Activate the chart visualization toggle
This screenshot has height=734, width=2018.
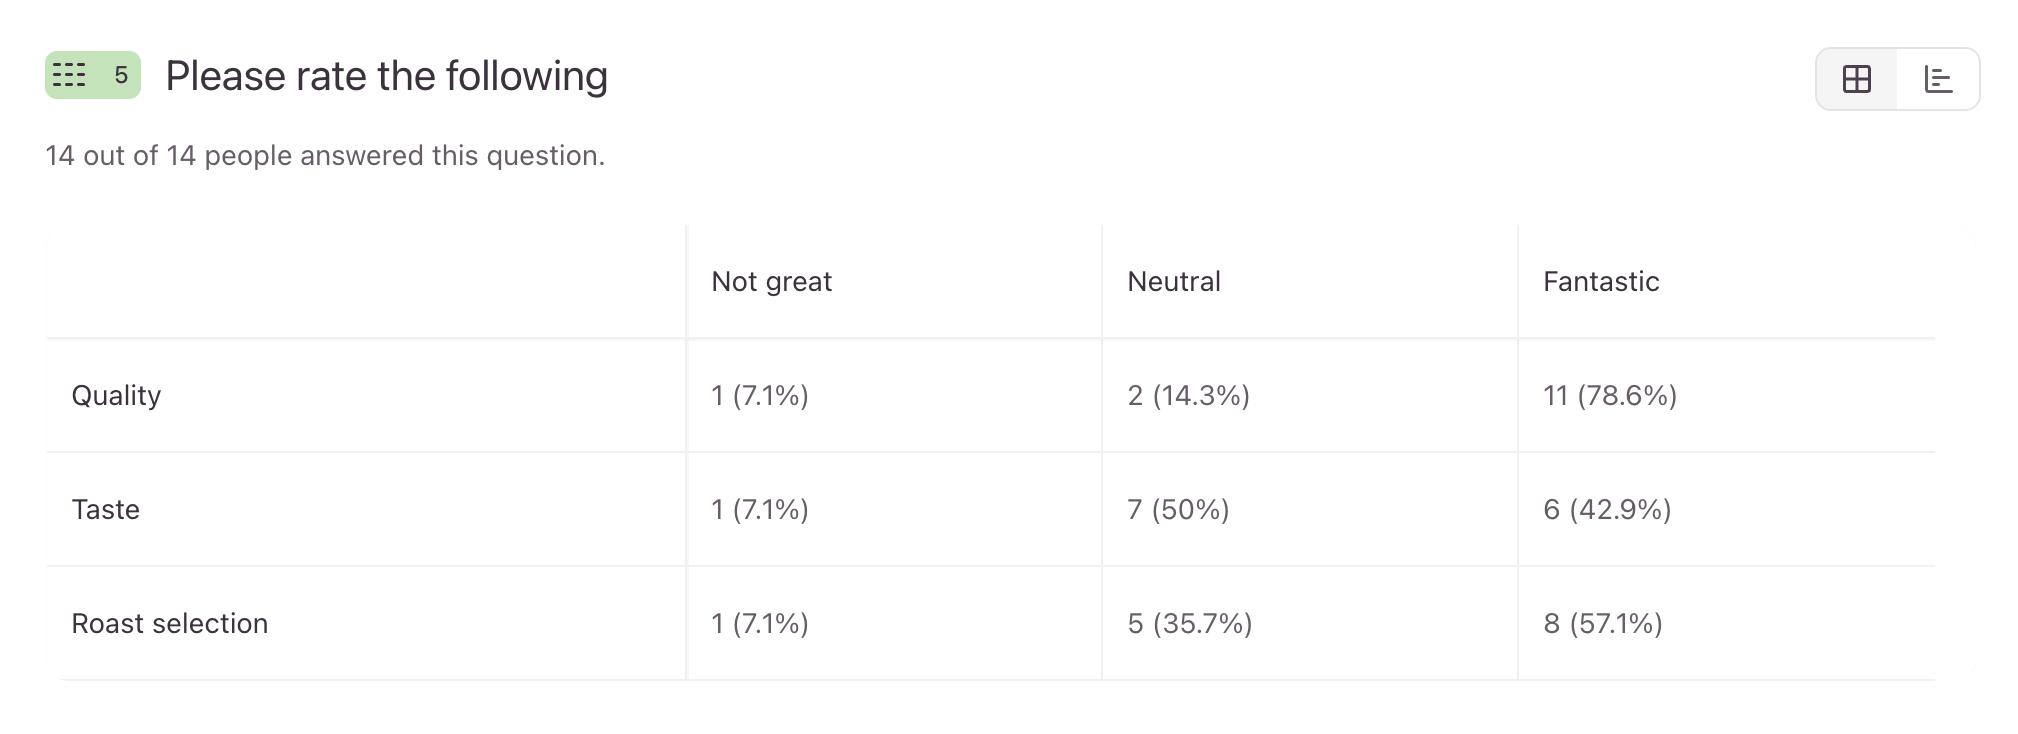click(x=1937, y=78)
